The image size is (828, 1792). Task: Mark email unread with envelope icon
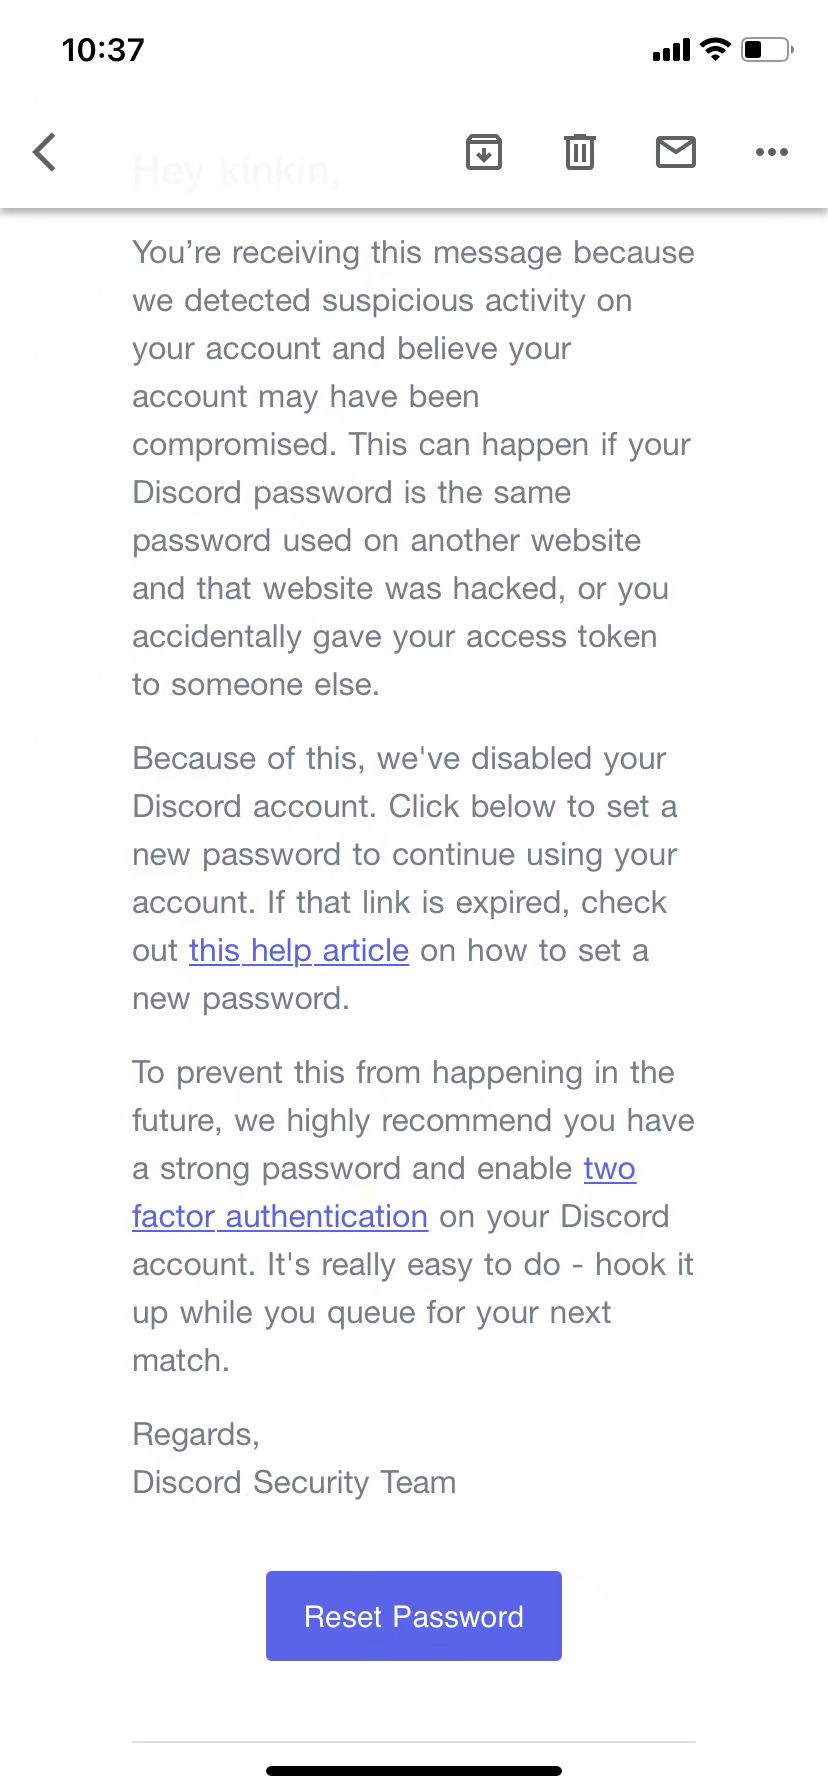tap(676, 152)
